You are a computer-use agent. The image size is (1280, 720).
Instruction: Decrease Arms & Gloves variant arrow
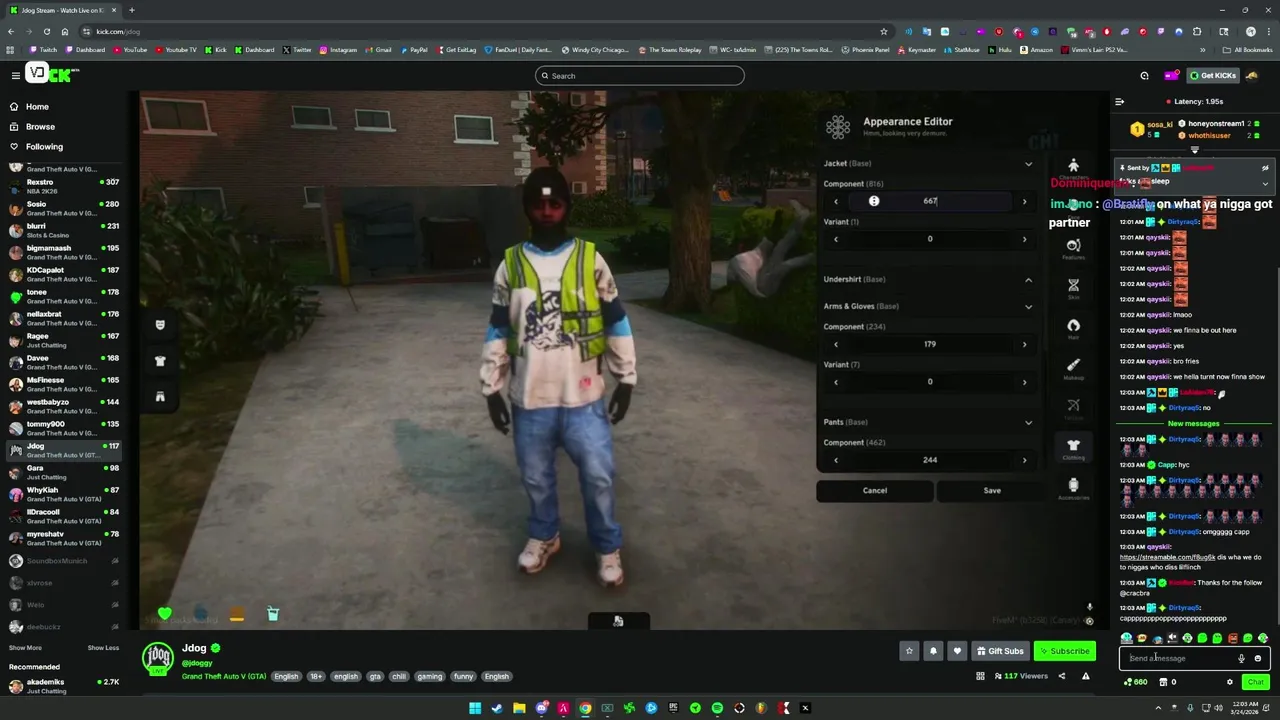click(836, 382)
